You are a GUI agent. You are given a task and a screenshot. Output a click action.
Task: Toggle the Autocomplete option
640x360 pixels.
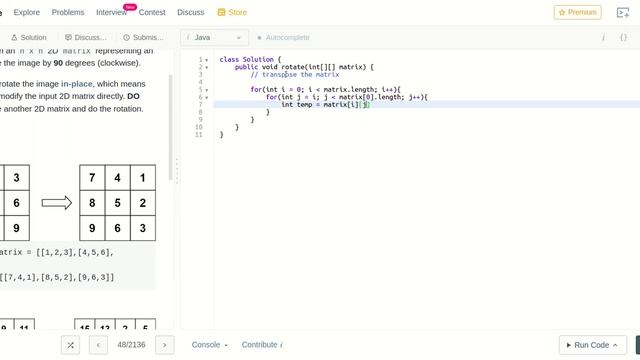coord(283,38)
